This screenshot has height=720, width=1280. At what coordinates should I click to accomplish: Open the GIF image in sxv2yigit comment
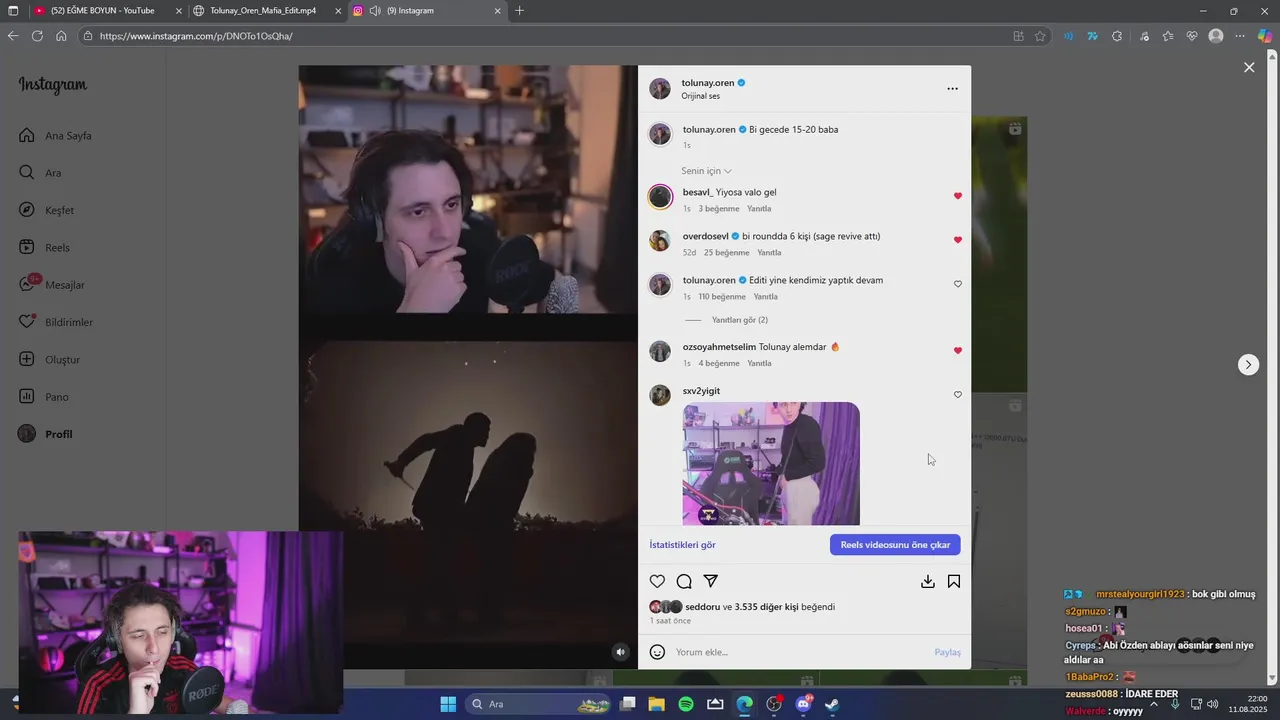[x=771, y=463]
